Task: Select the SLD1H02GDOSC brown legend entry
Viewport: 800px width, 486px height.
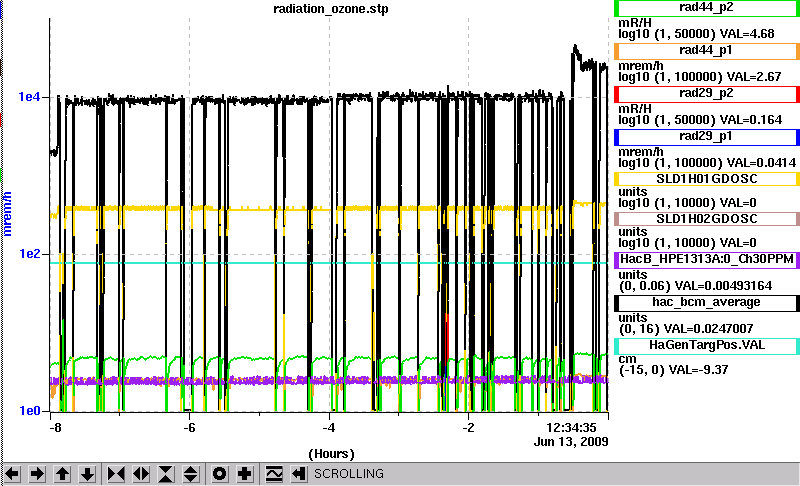Action: 707,219
